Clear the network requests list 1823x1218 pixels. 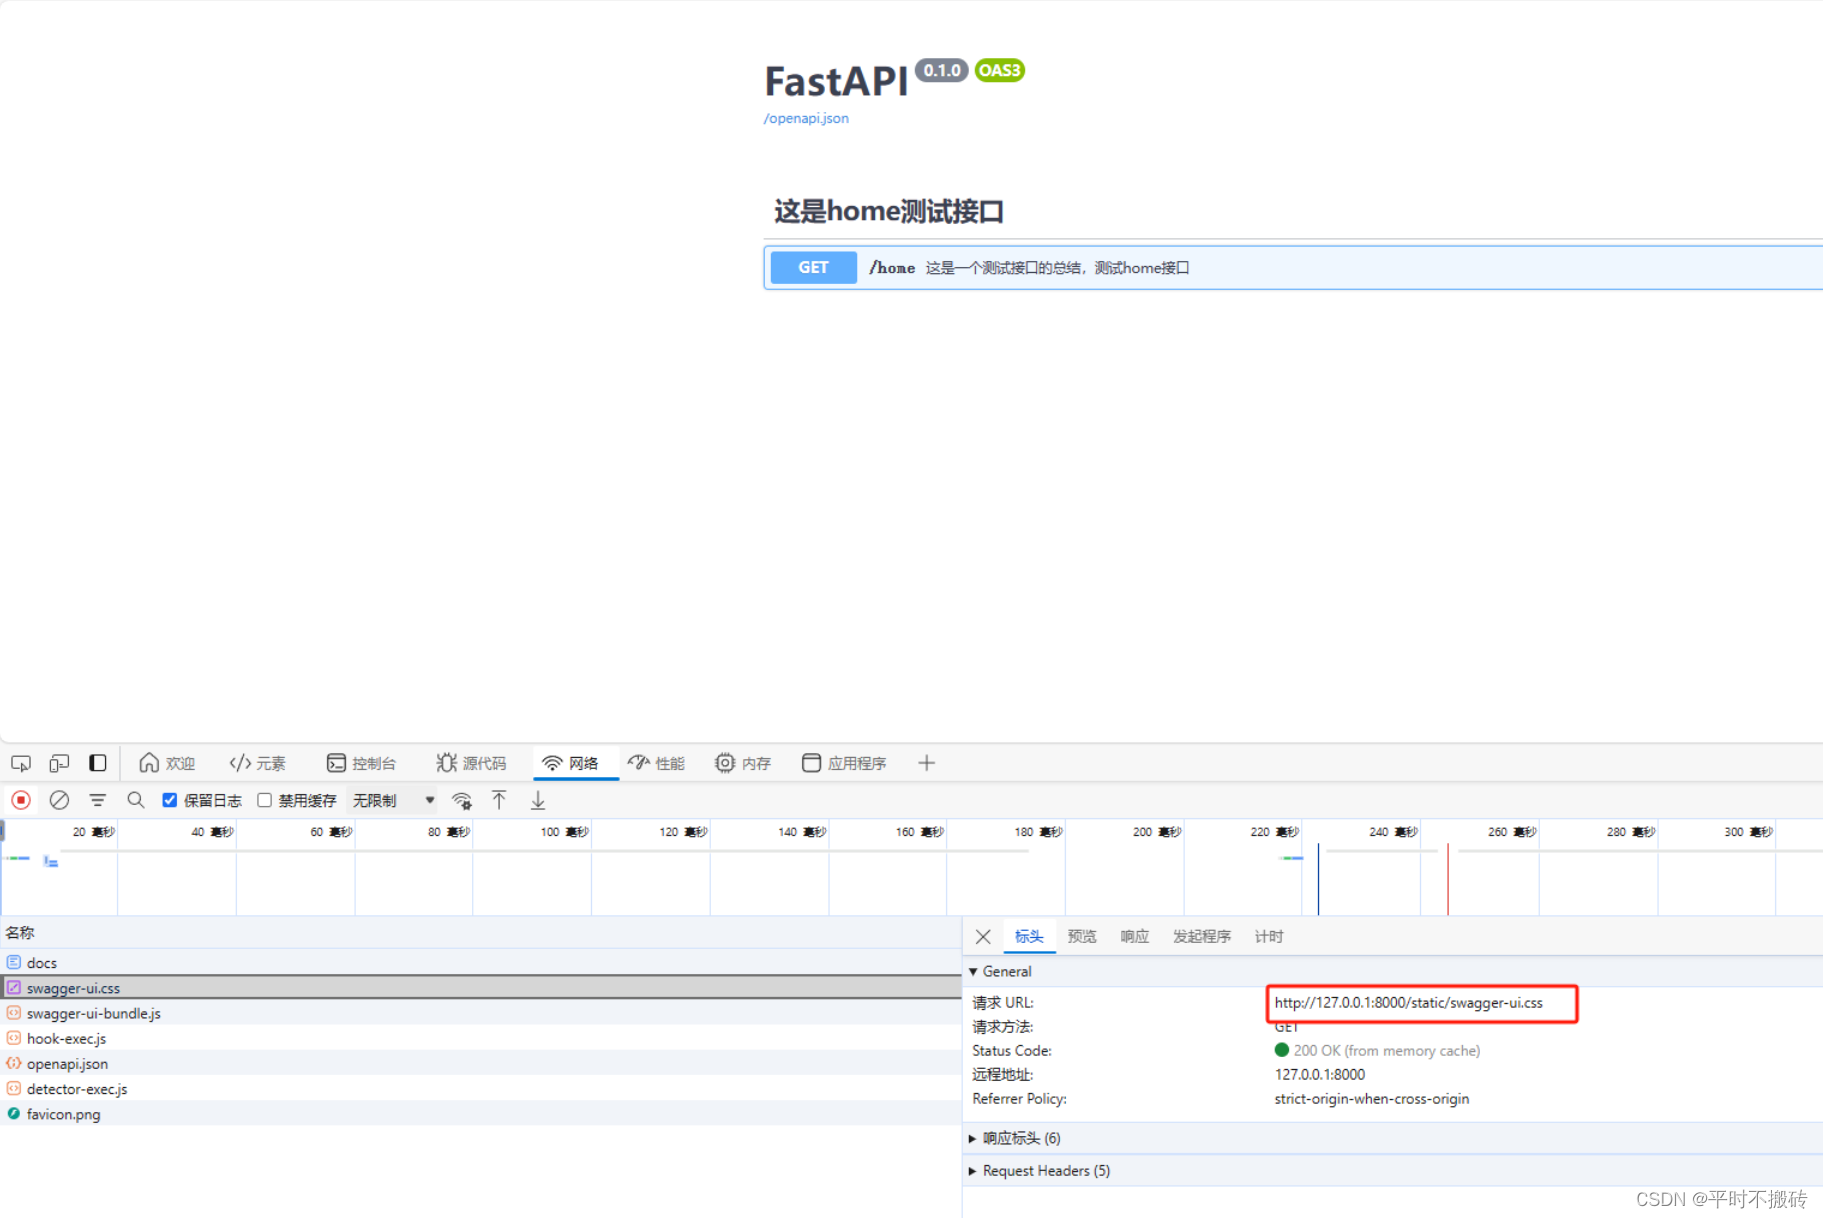(x=60, y=800)
